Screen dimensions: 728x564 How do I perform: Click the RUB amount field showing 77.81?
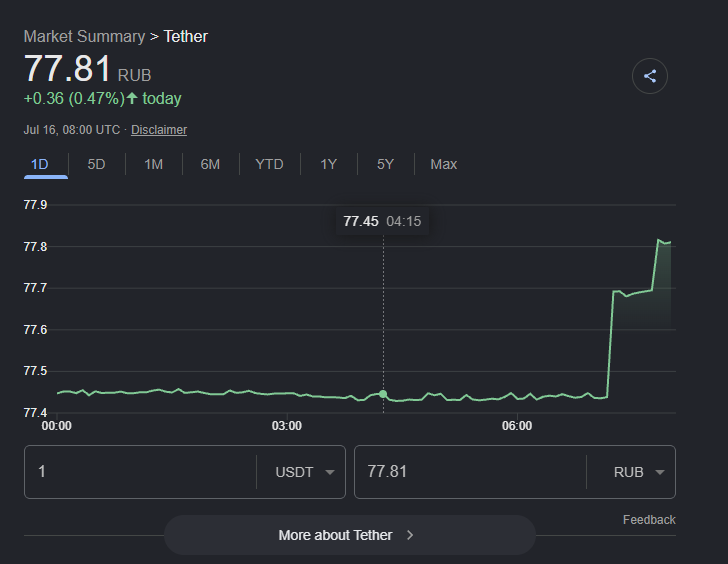pyautogui.click(x=470, y=472)
